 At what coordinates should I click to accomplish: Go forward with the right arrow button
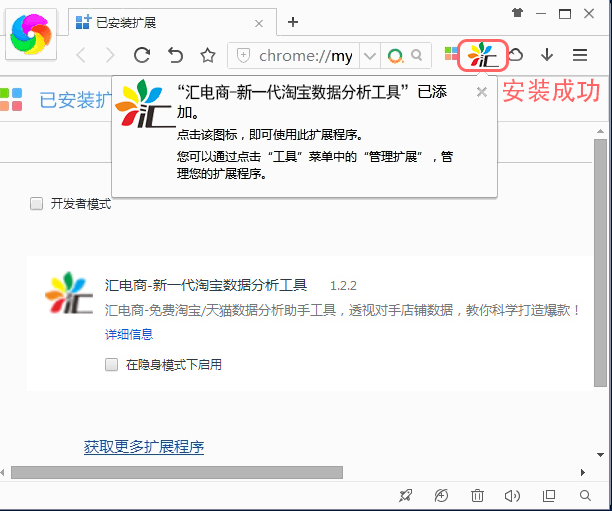click(x=110, y=55)
